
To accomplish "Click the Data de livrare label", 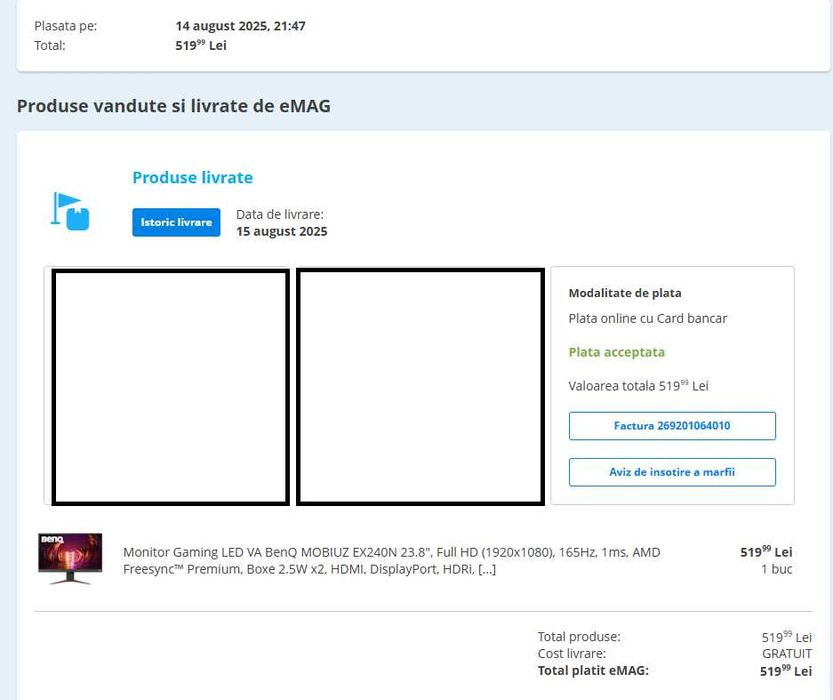I will [279, 214].
